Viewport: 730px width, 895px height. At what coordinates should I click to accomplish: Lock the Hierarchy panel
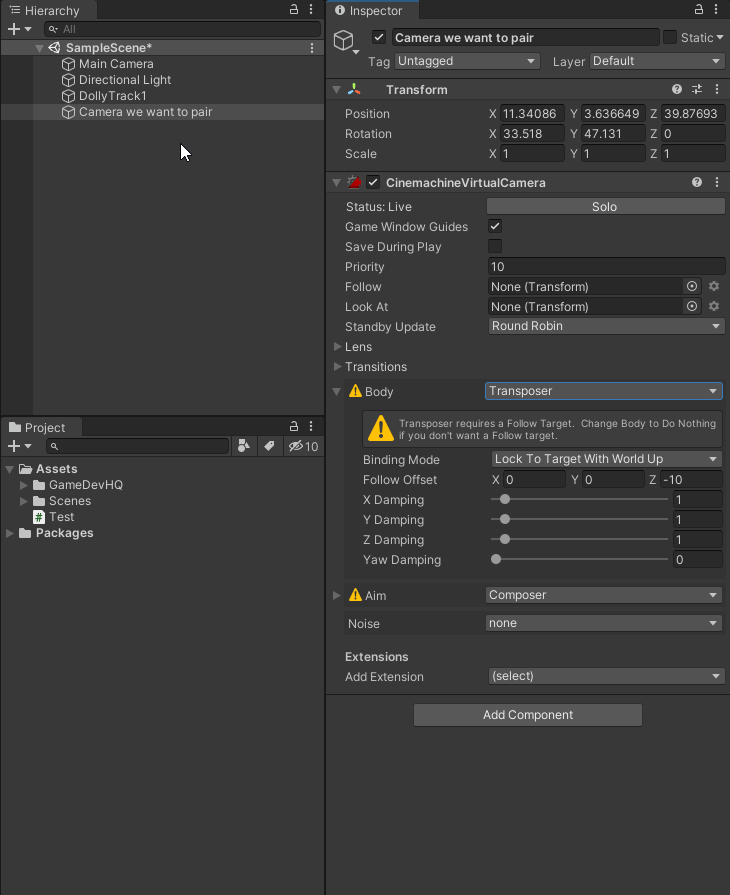click(x=293, y=10)
